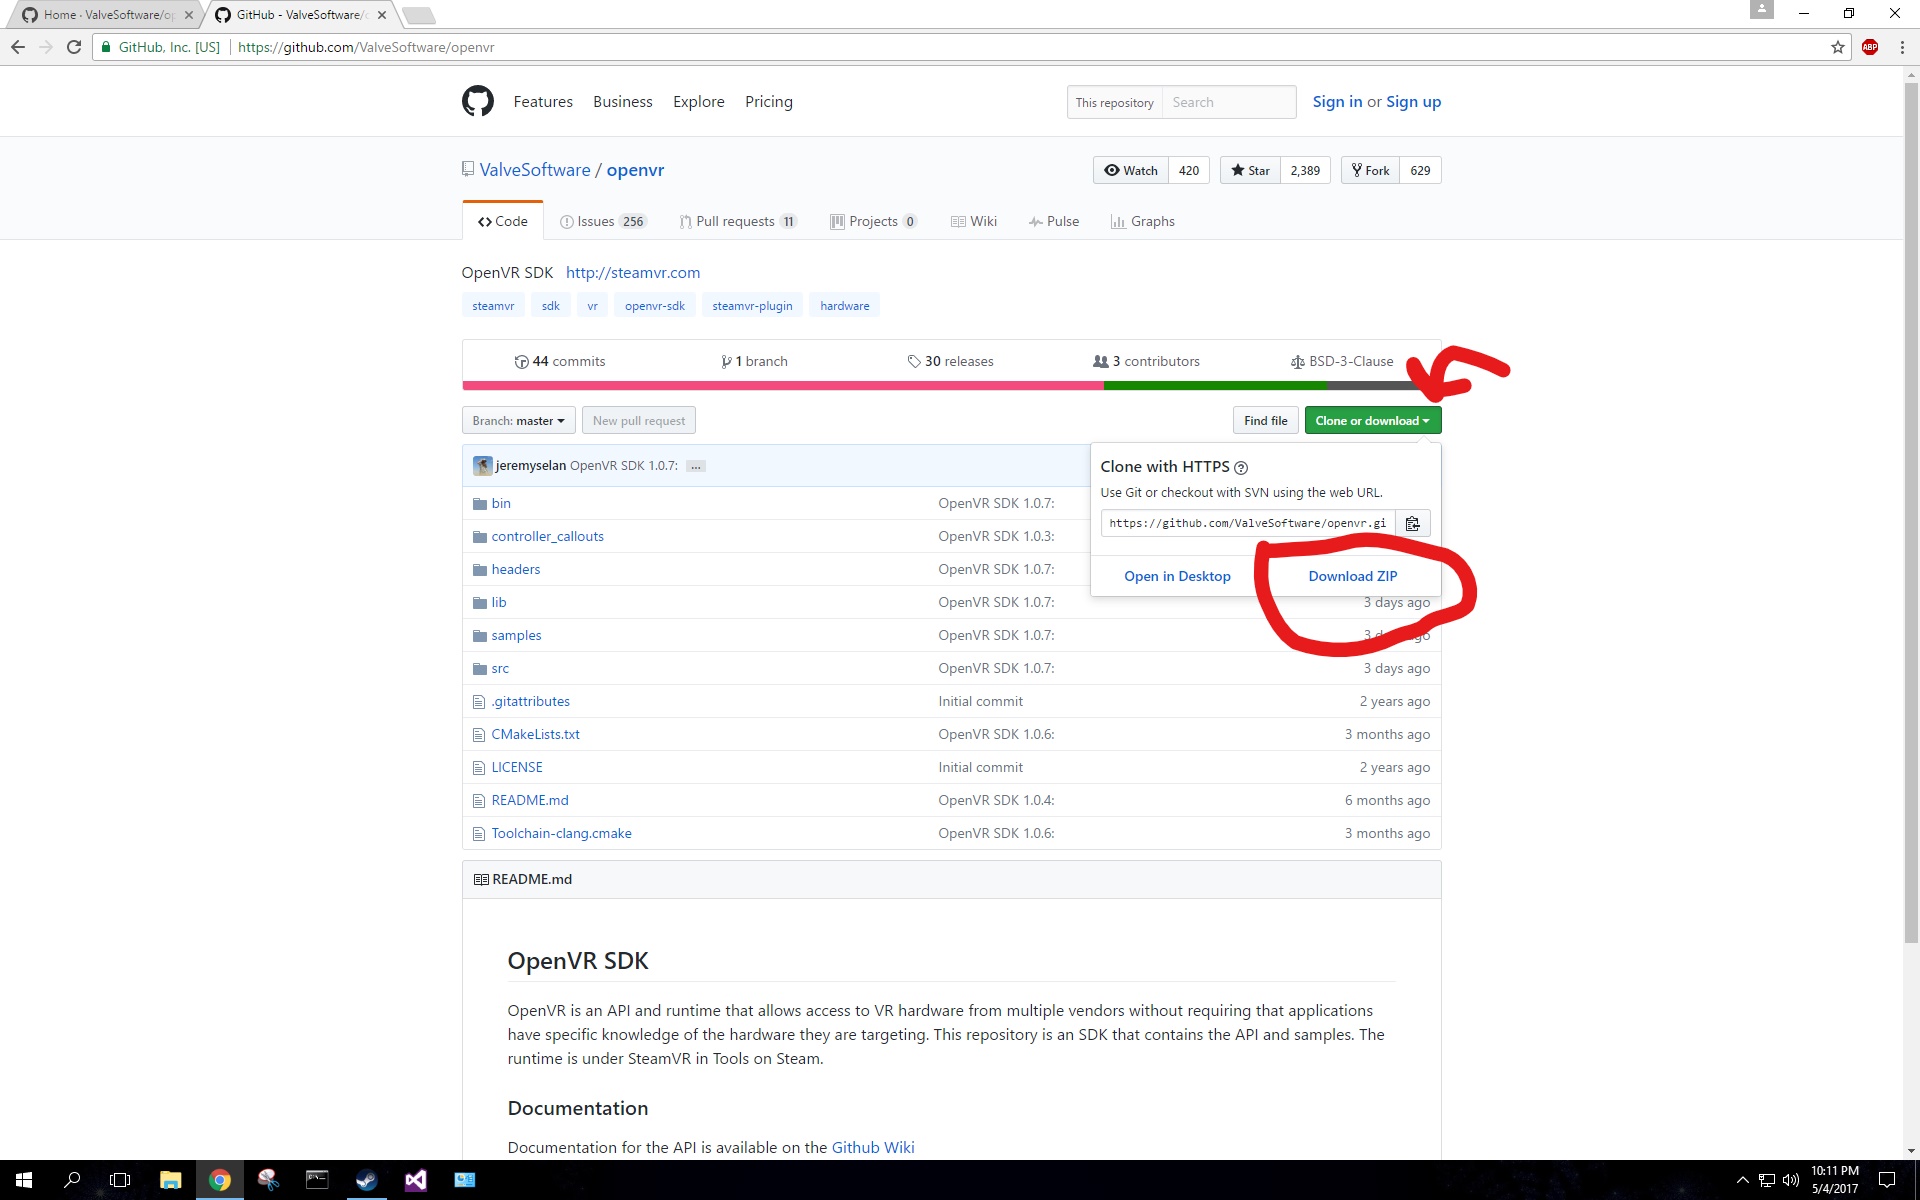Viewport: 1920px width, 1200px height.
Task: View 44 commits history
Action: pos(560,361)
